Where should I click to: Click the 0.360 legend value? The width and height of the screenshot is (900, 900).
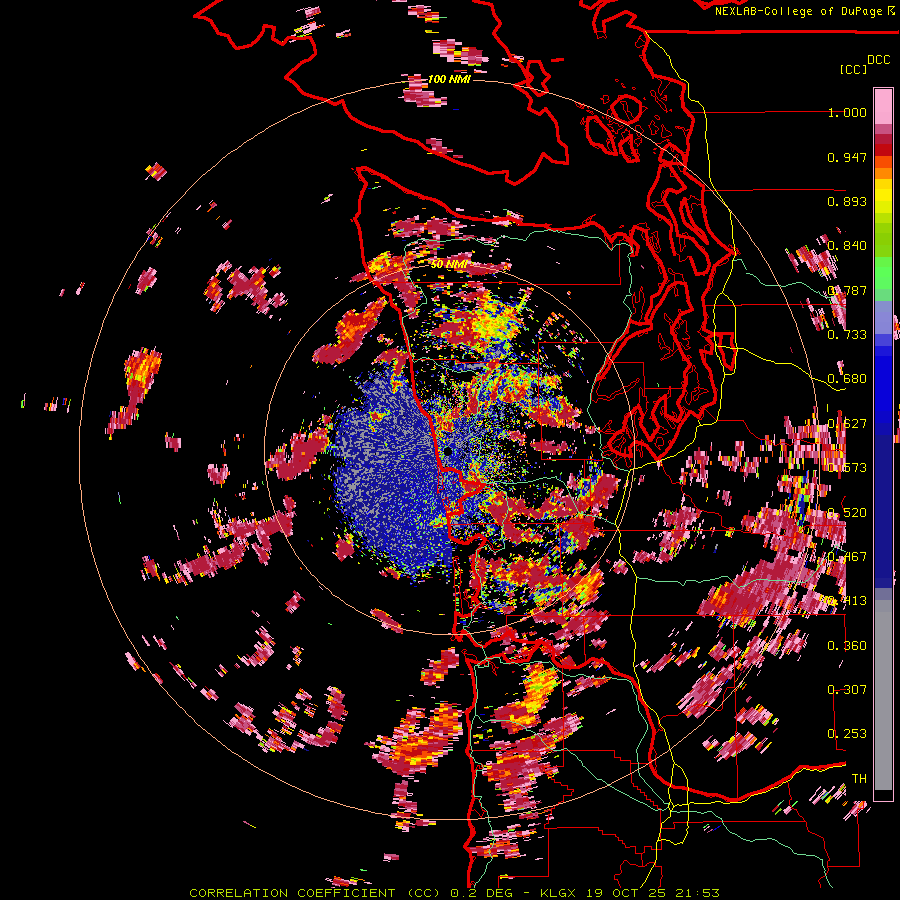pos(847,646)
